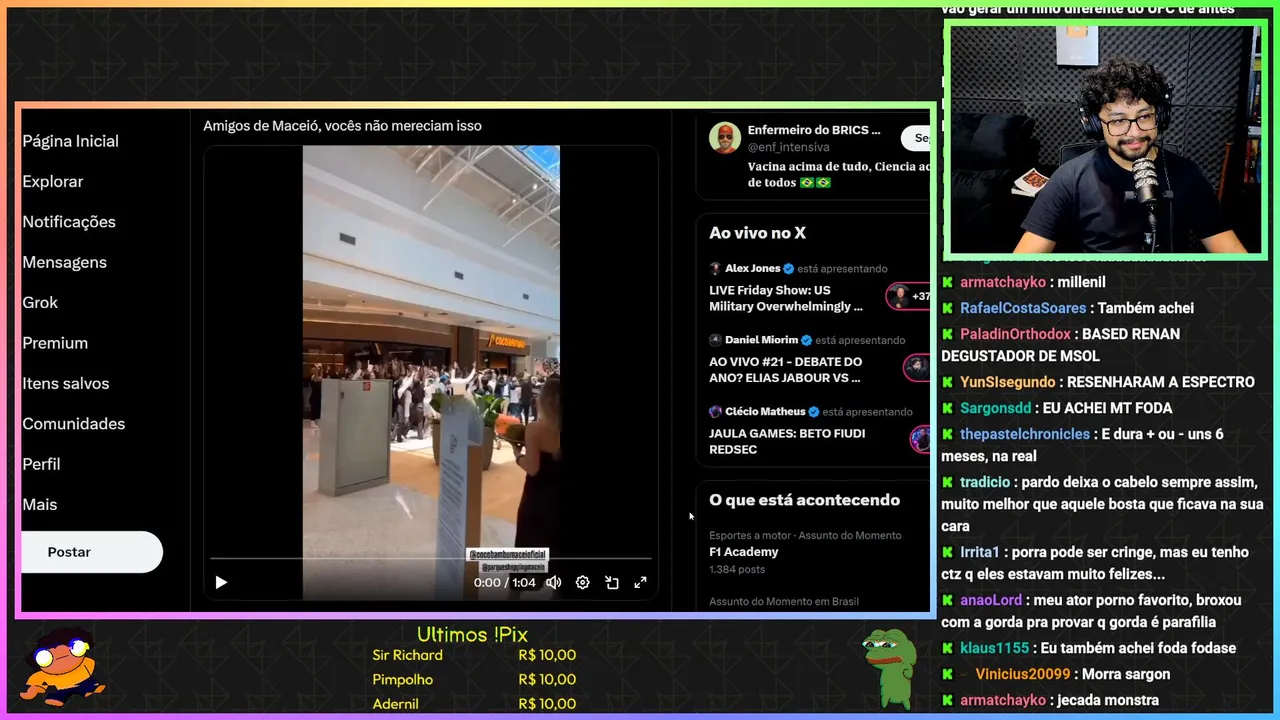Open Assunto do Momento em Brasil topic

tap(784, 601)
